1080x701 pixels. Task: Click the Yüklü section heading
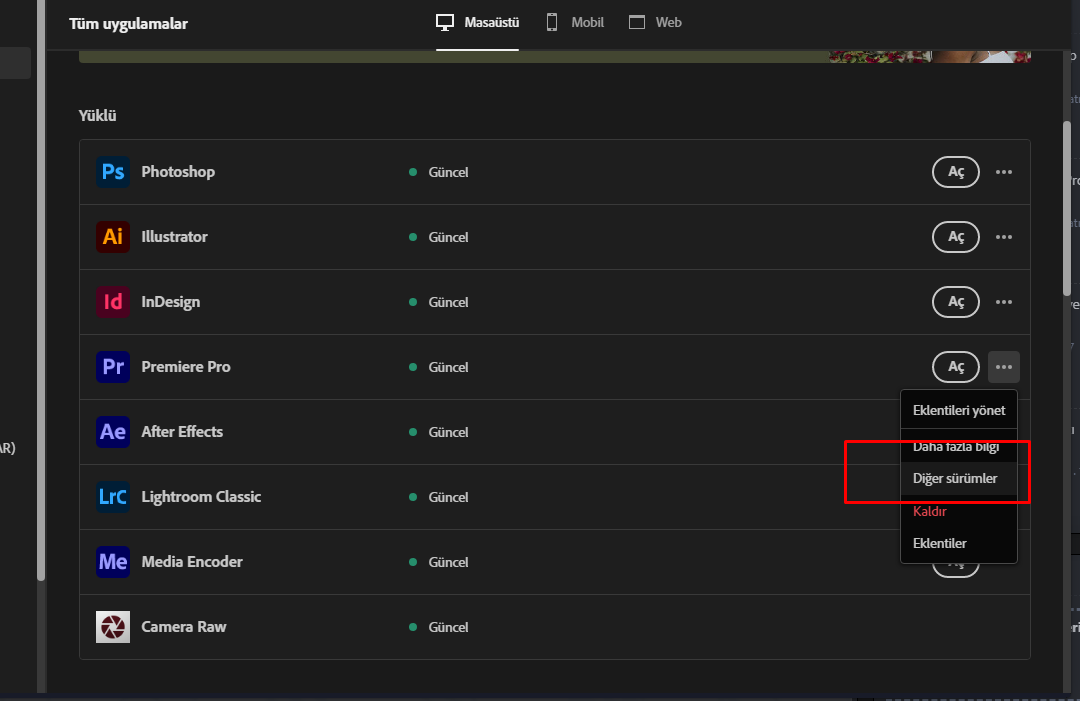coord(97,116)
